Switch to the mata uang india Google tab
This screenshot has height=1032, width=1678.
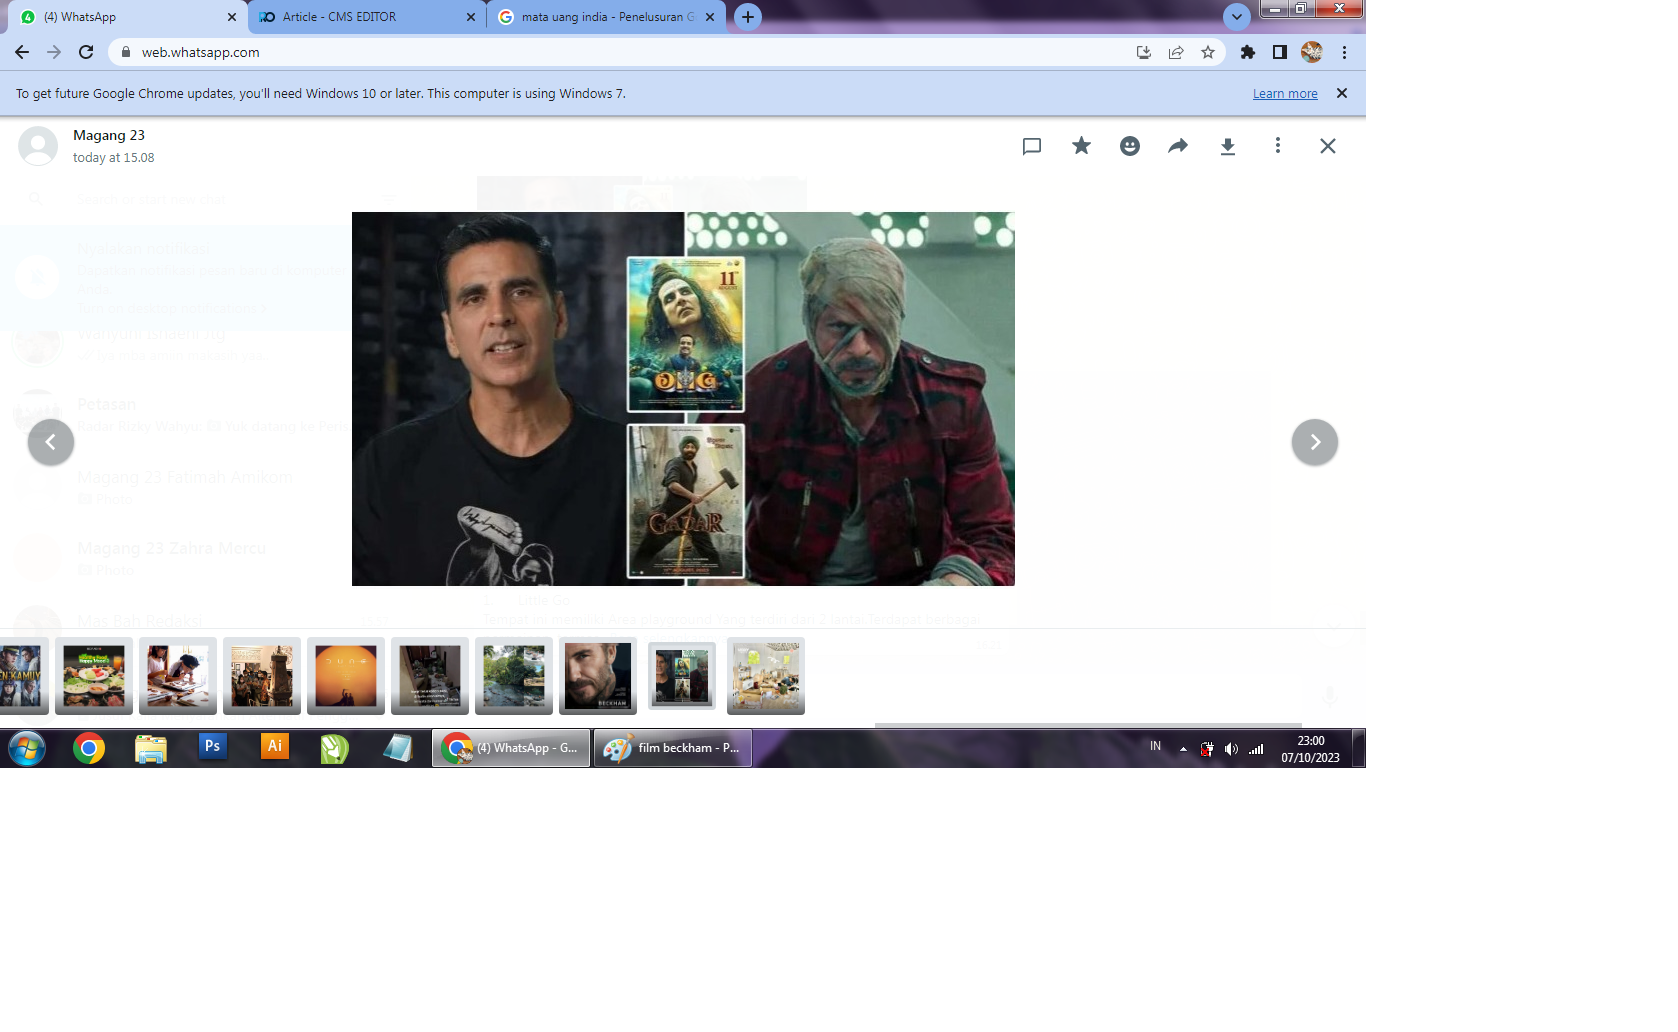605,17
